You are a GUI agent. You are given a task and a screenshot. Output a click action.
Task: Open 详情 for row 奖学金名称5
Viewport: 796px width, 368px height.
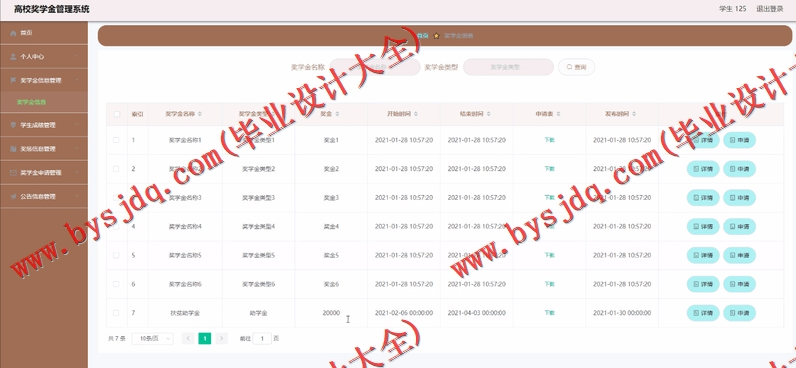703,255
